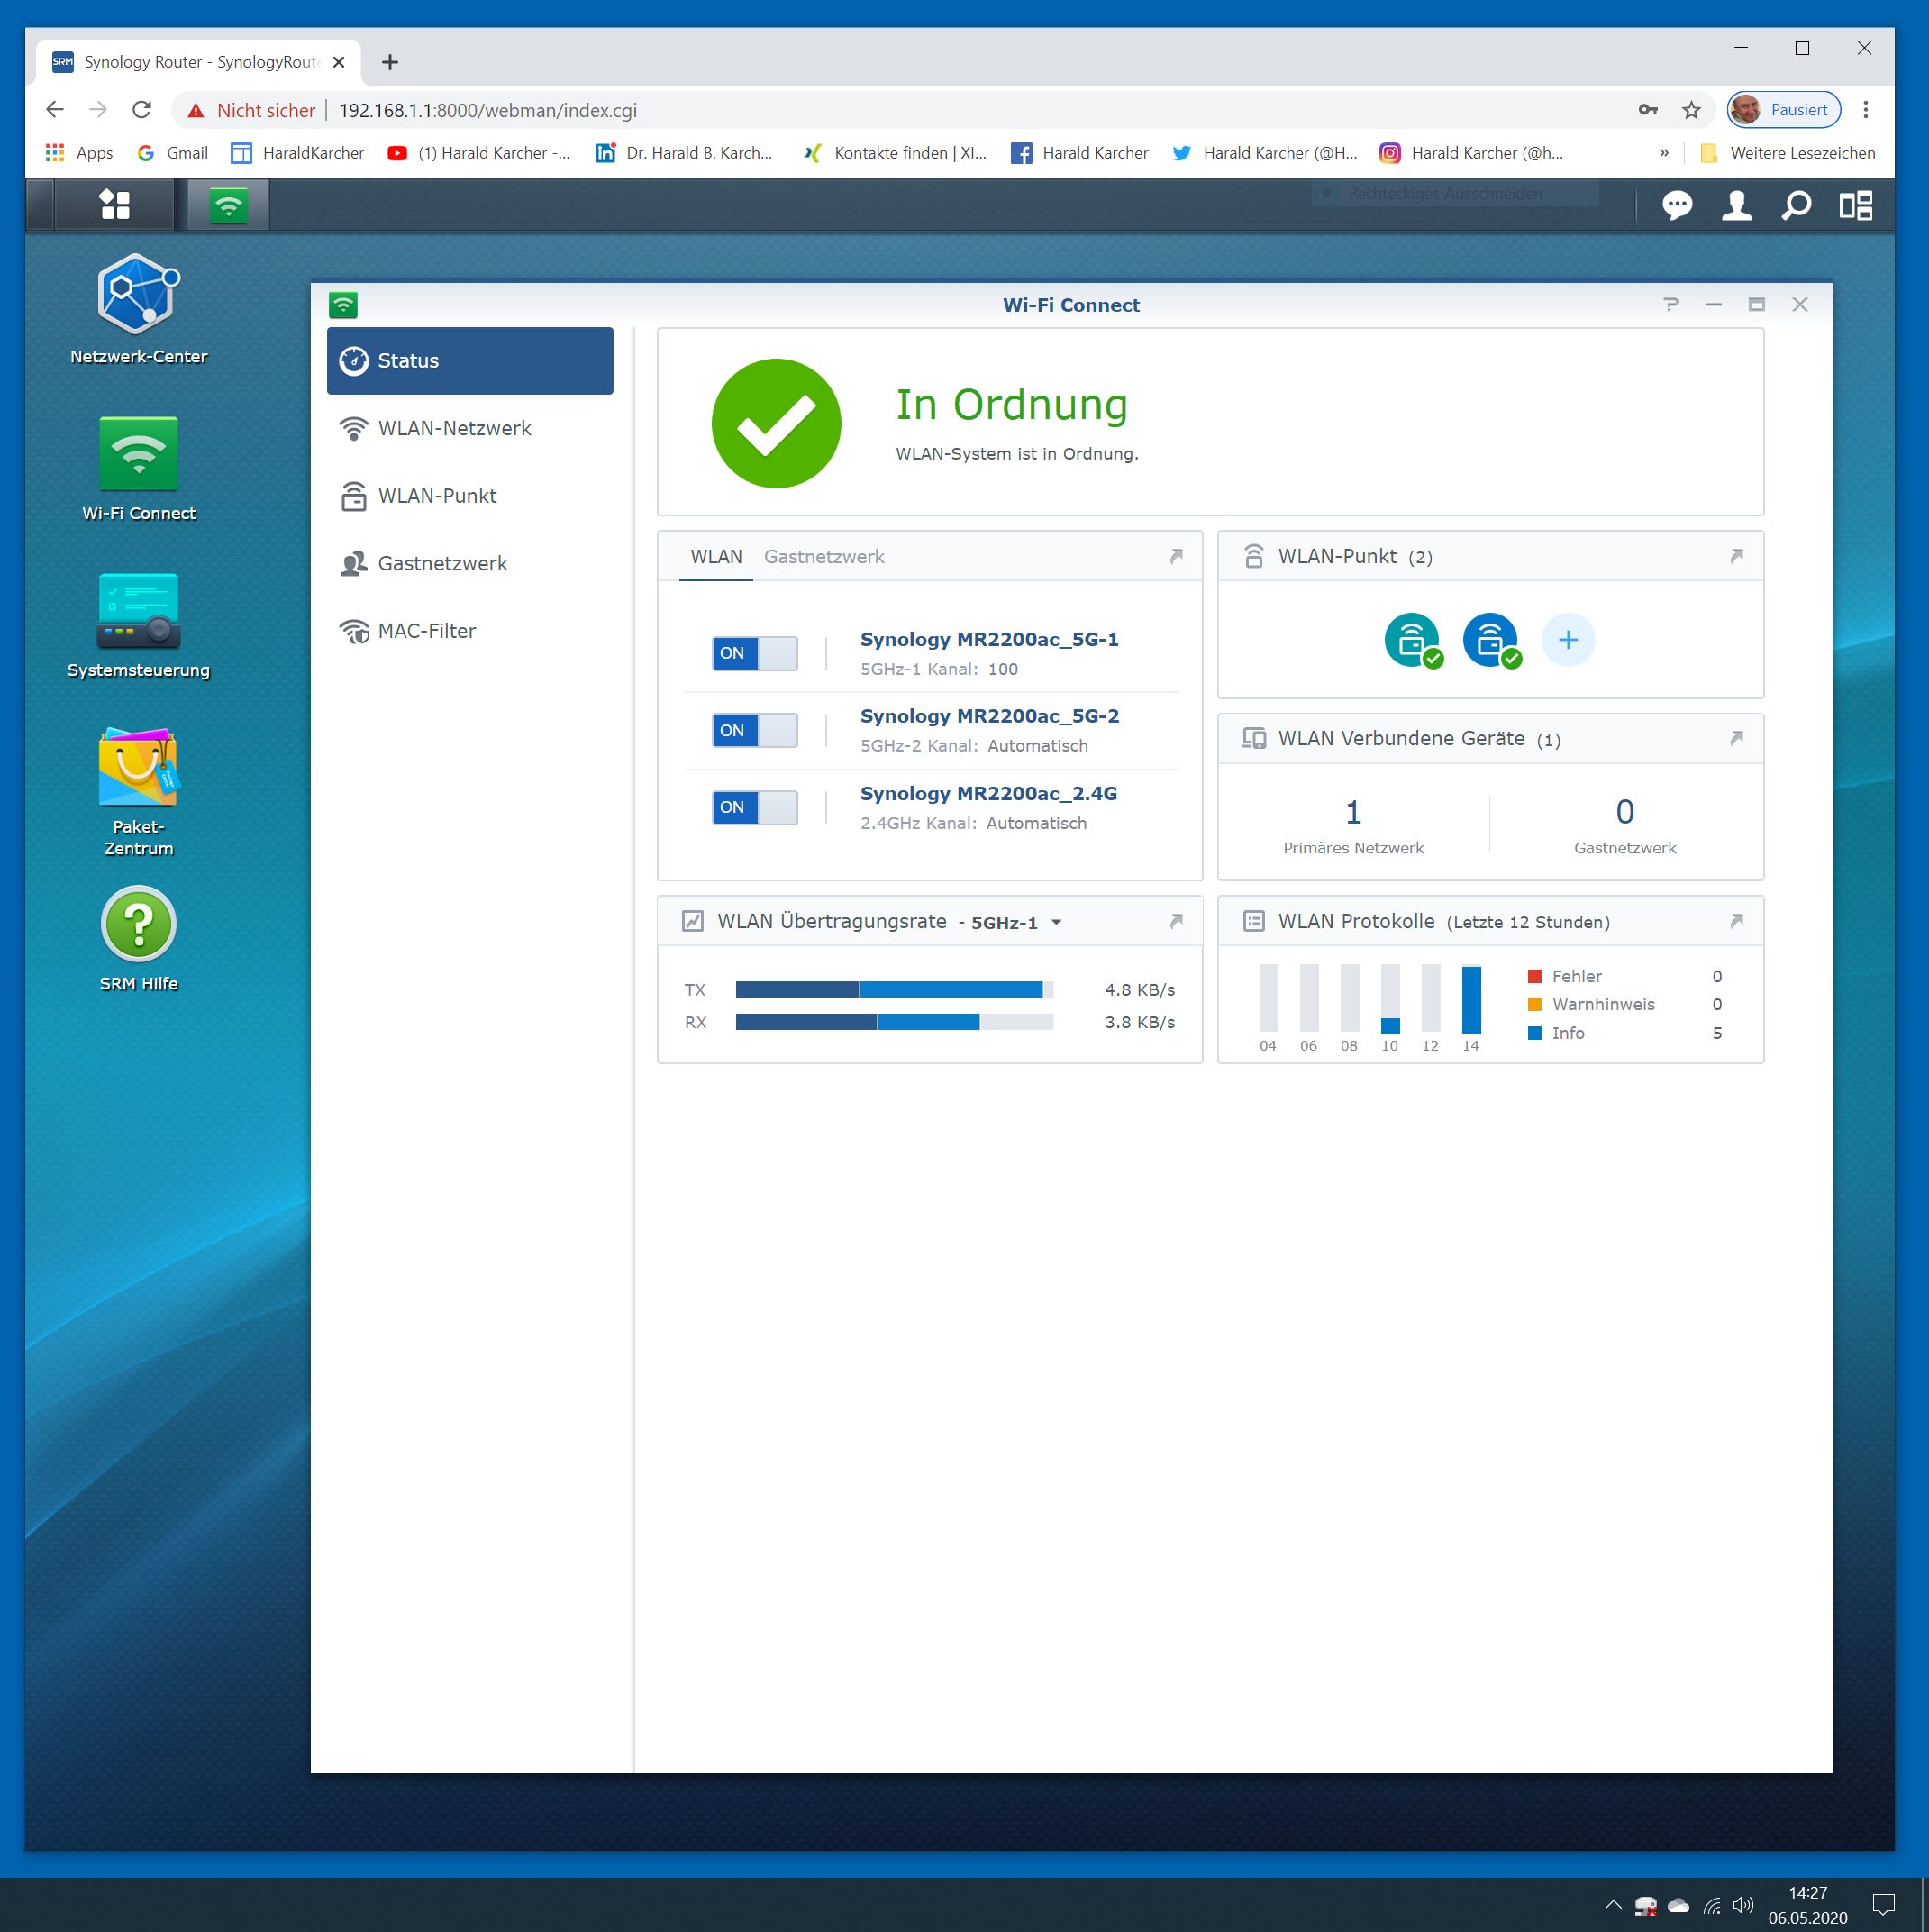Viewport: 1929px width, 1932px height.
Task: Open the SRM search magnifier icon
Action: tap(1796, 205)
